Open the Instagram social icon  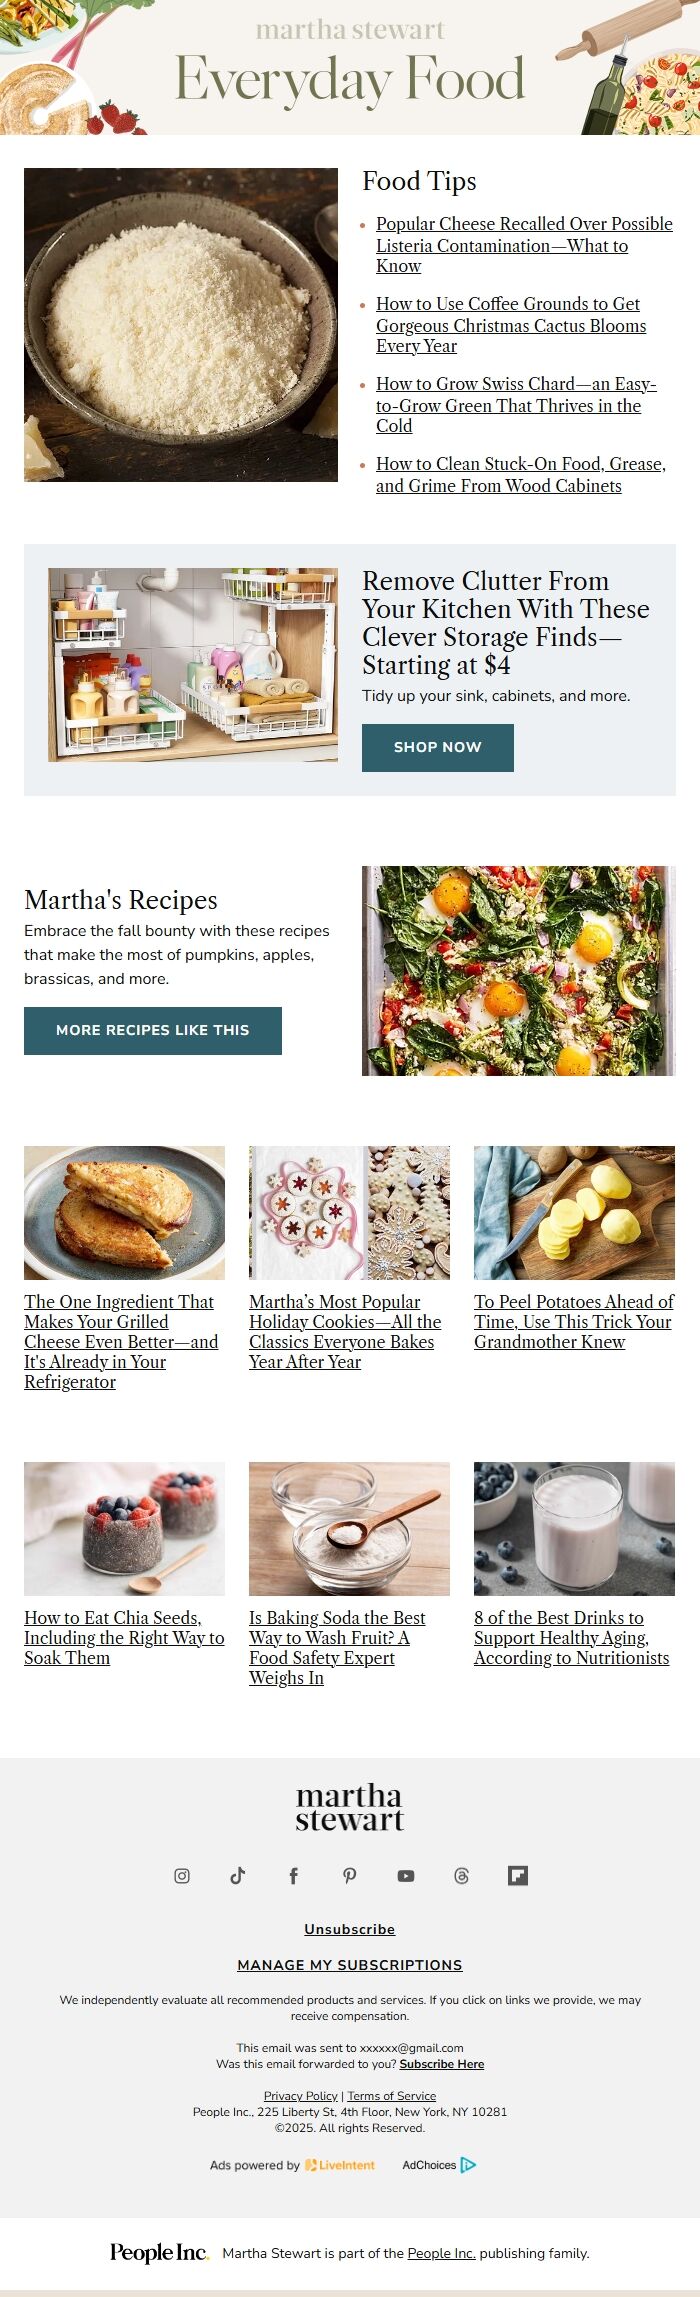tap(182, 1876)
